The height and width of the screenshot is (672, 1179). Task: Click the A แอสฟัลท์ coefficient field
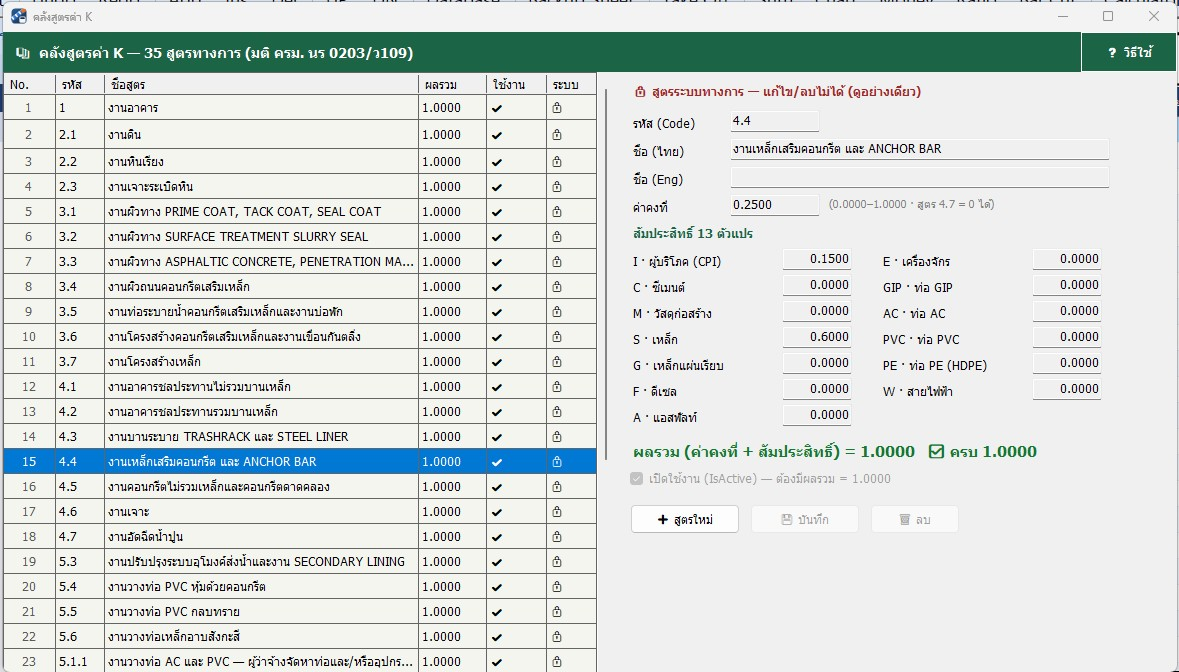coord(817,416)
